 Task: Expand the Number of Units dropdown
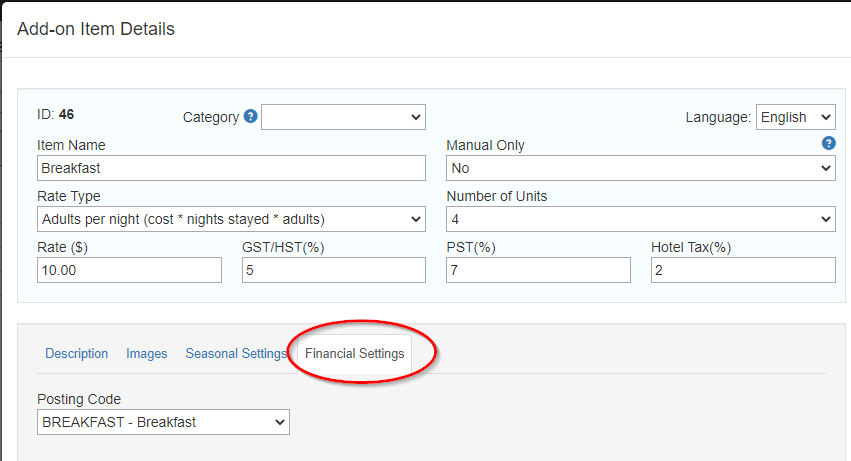click(x=640, y=219)
